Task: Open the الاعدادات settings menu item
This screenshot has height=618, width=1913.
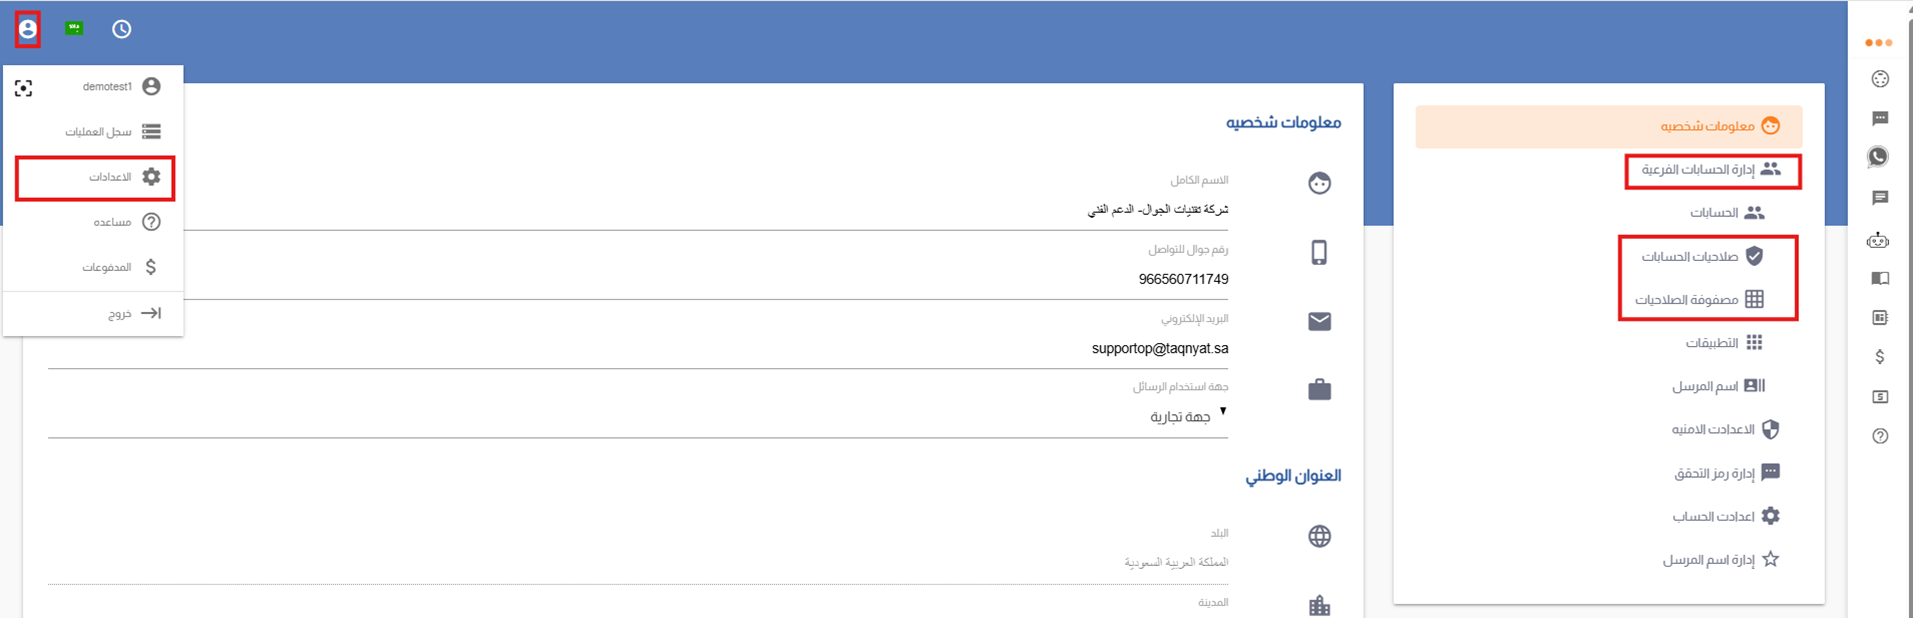Action: coord(95,177)
